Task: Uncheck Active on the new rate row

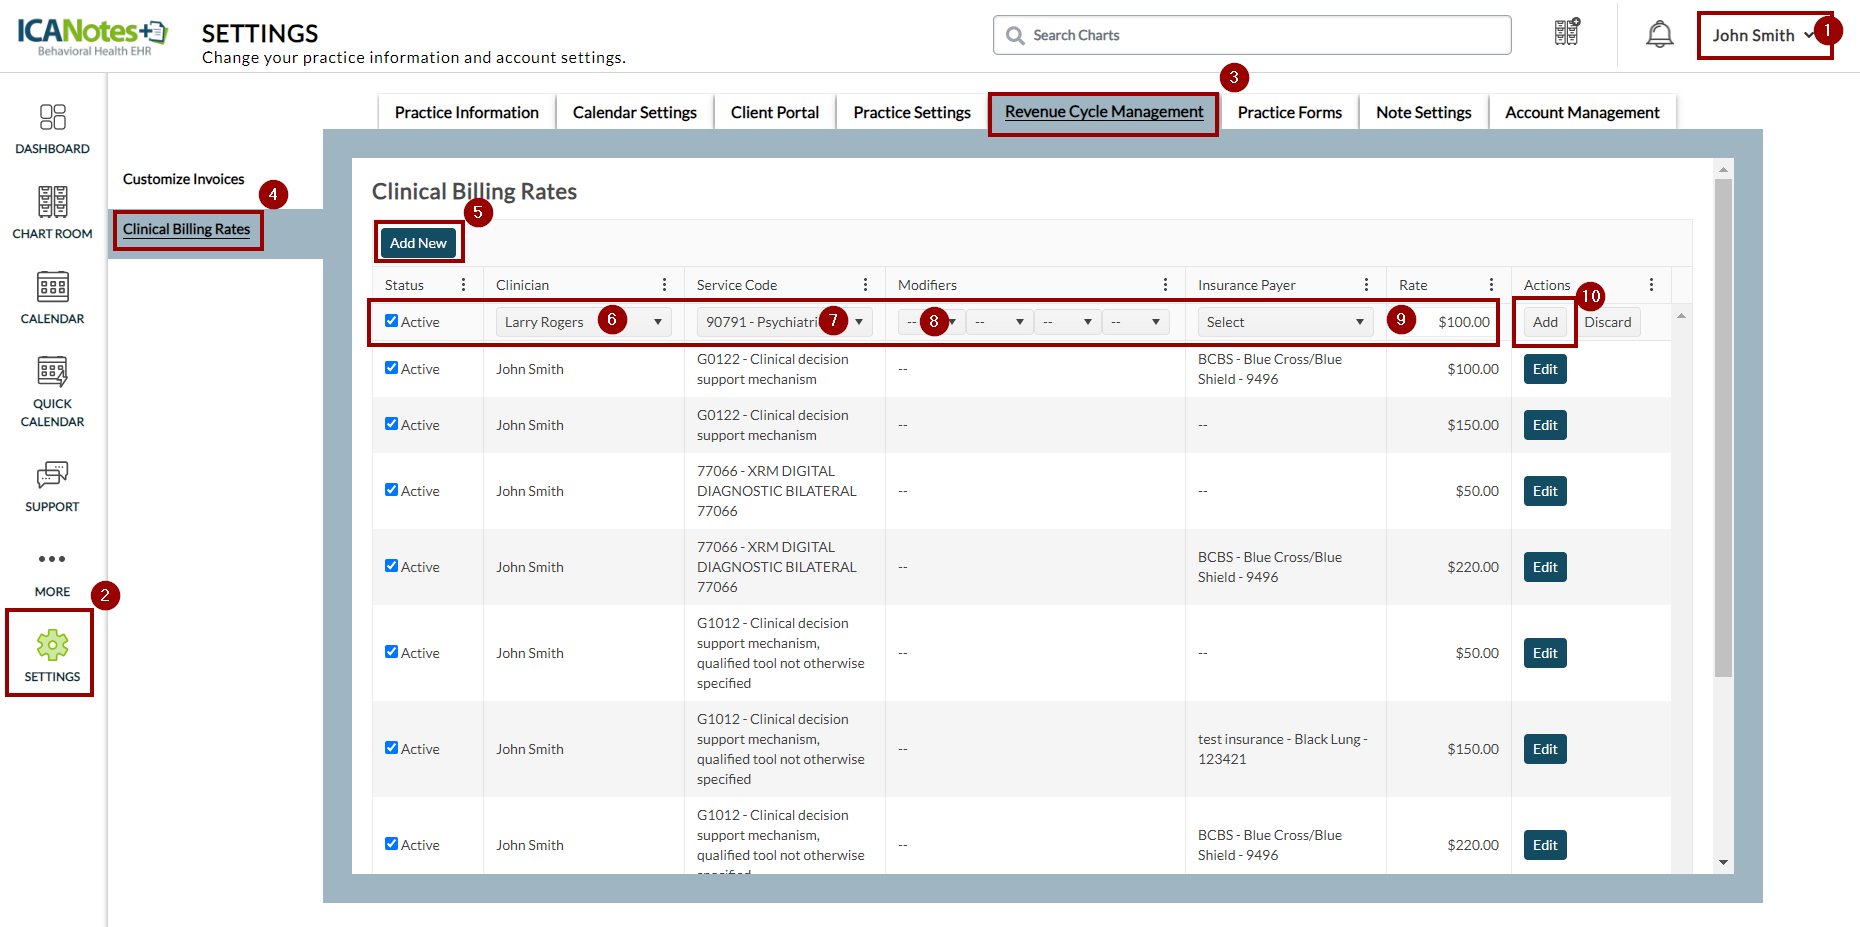Action: [392, 321]
